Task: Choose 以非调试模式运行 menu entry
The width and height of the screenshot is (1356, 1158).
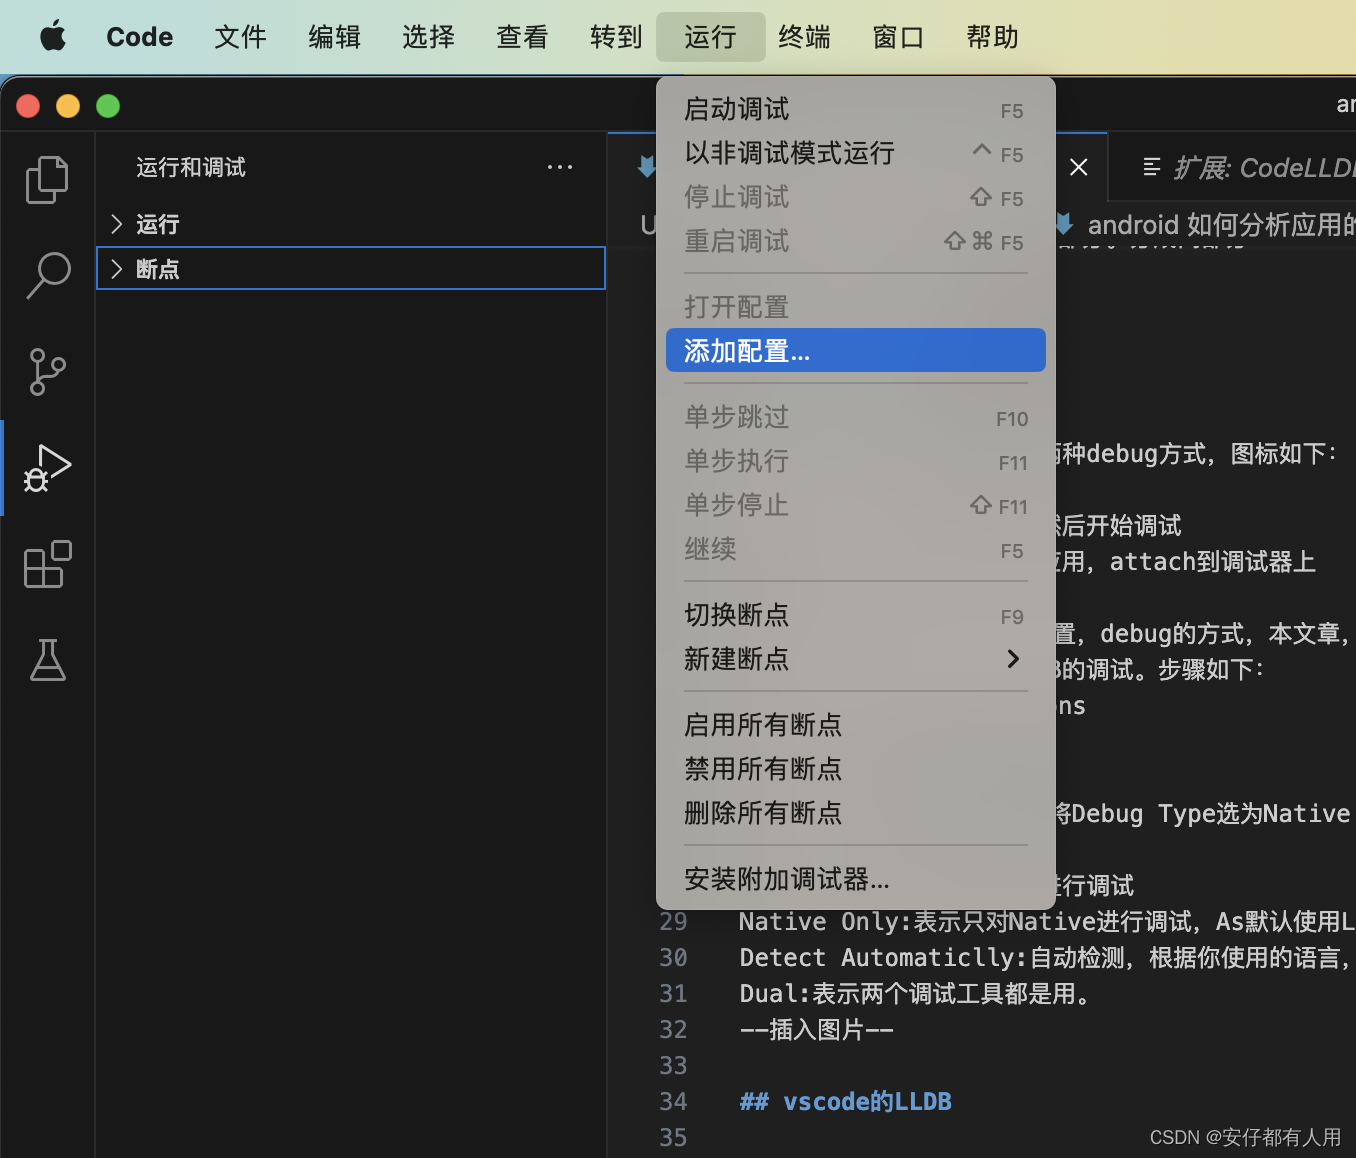Action: coord(856,153)
